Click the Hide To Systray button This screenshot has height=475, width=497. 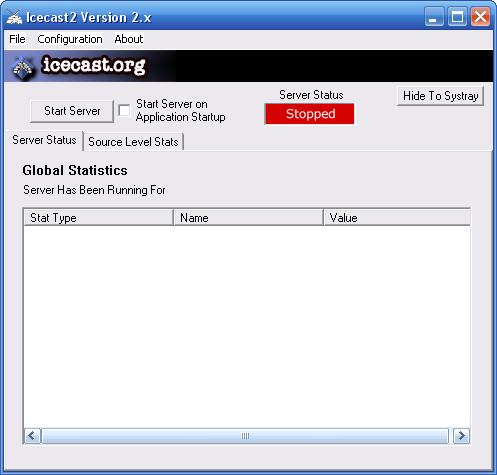pos(440,96)
